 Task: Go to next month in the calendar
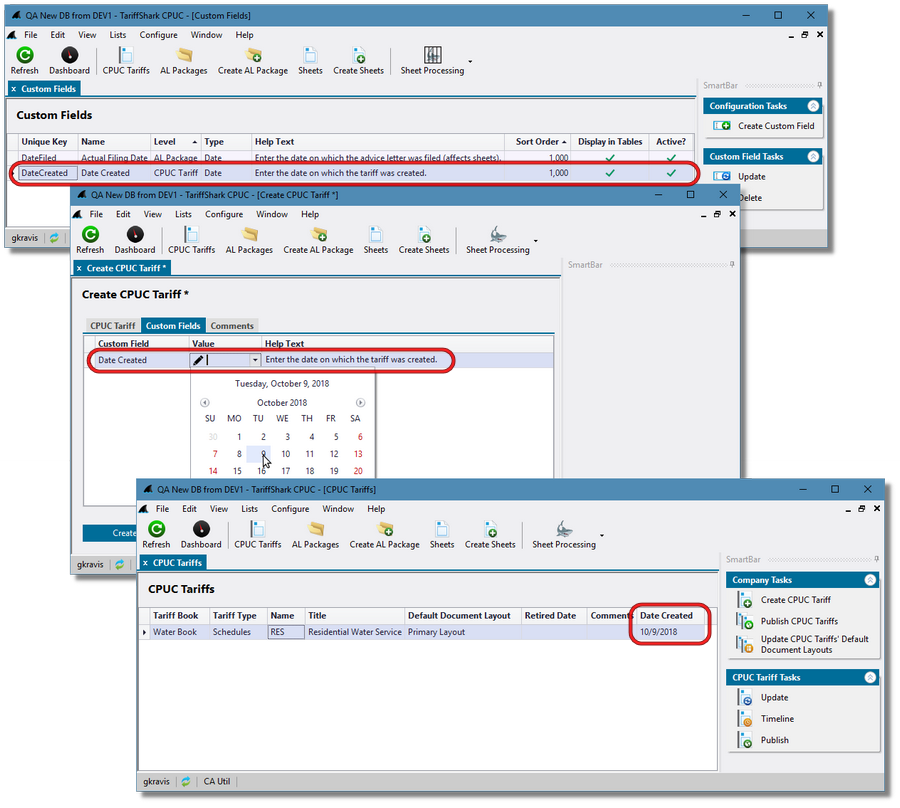click(x=360, y=403)
